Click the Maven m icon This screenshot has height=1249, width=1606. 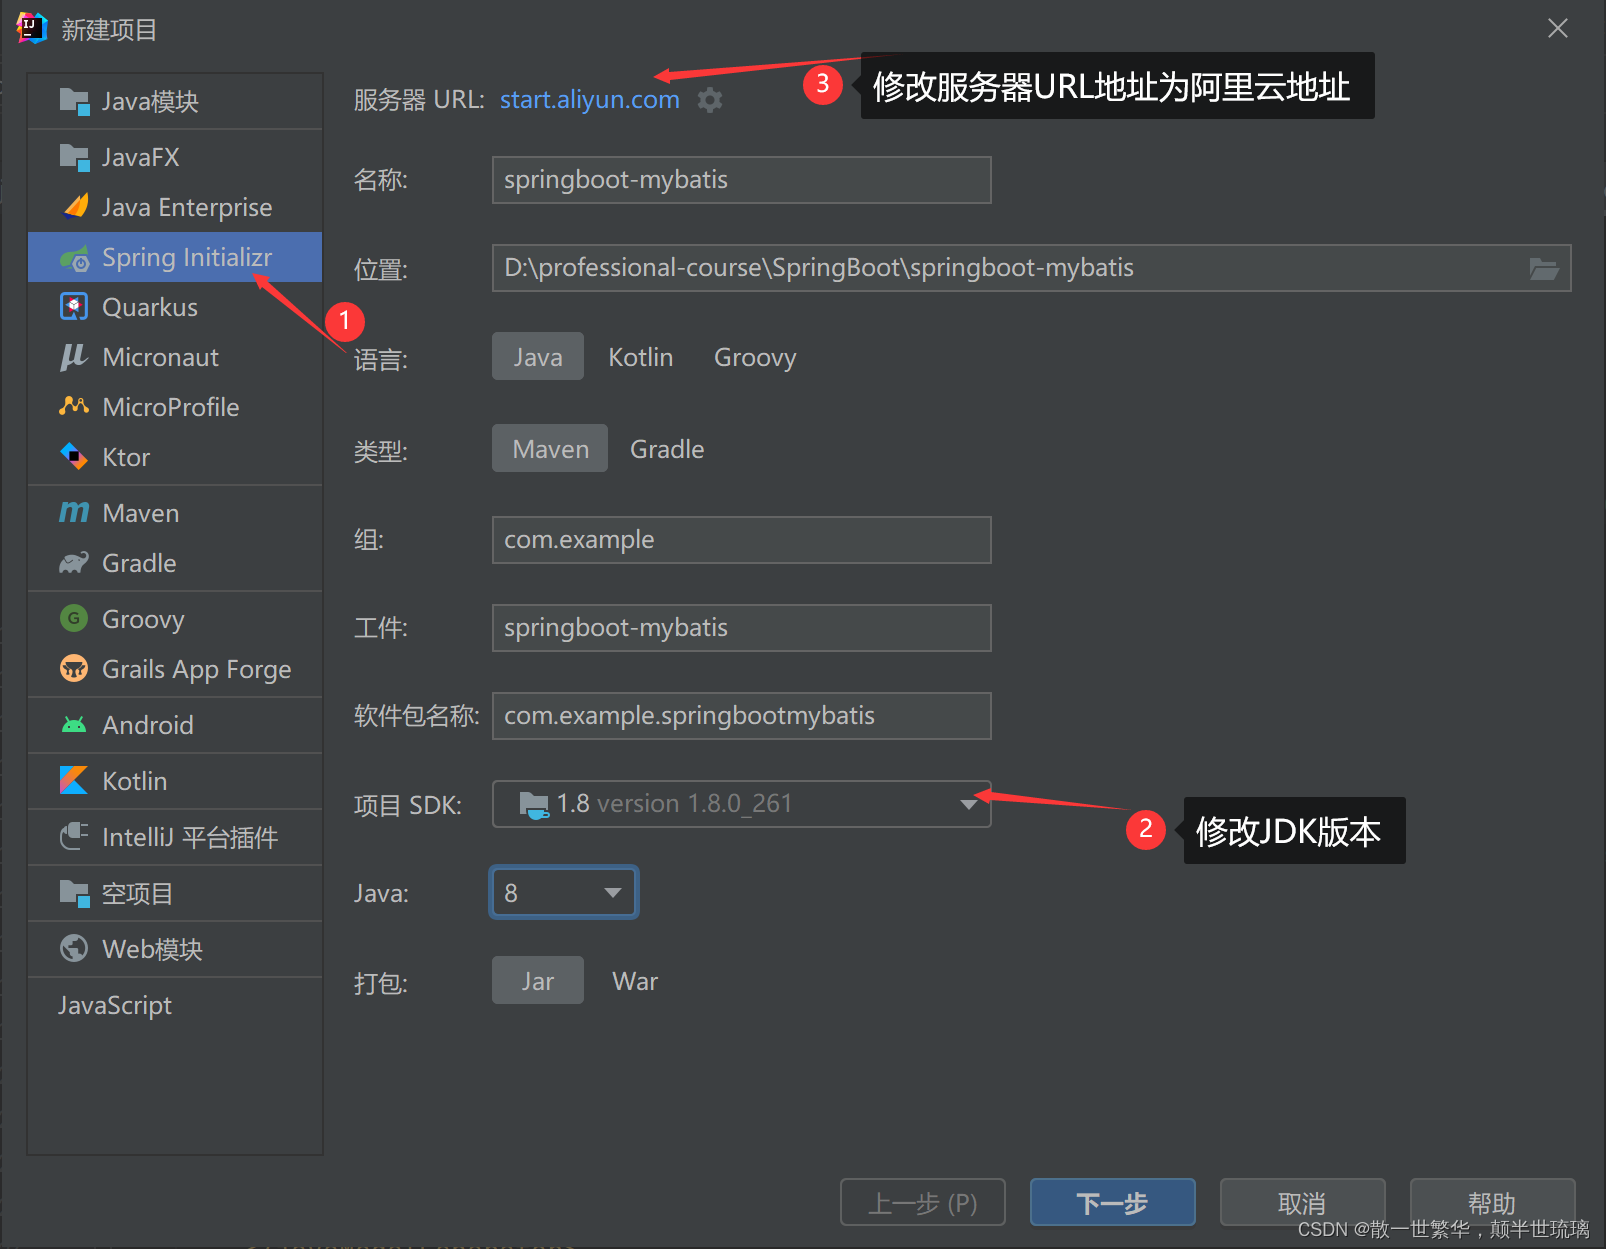point(74,513)
